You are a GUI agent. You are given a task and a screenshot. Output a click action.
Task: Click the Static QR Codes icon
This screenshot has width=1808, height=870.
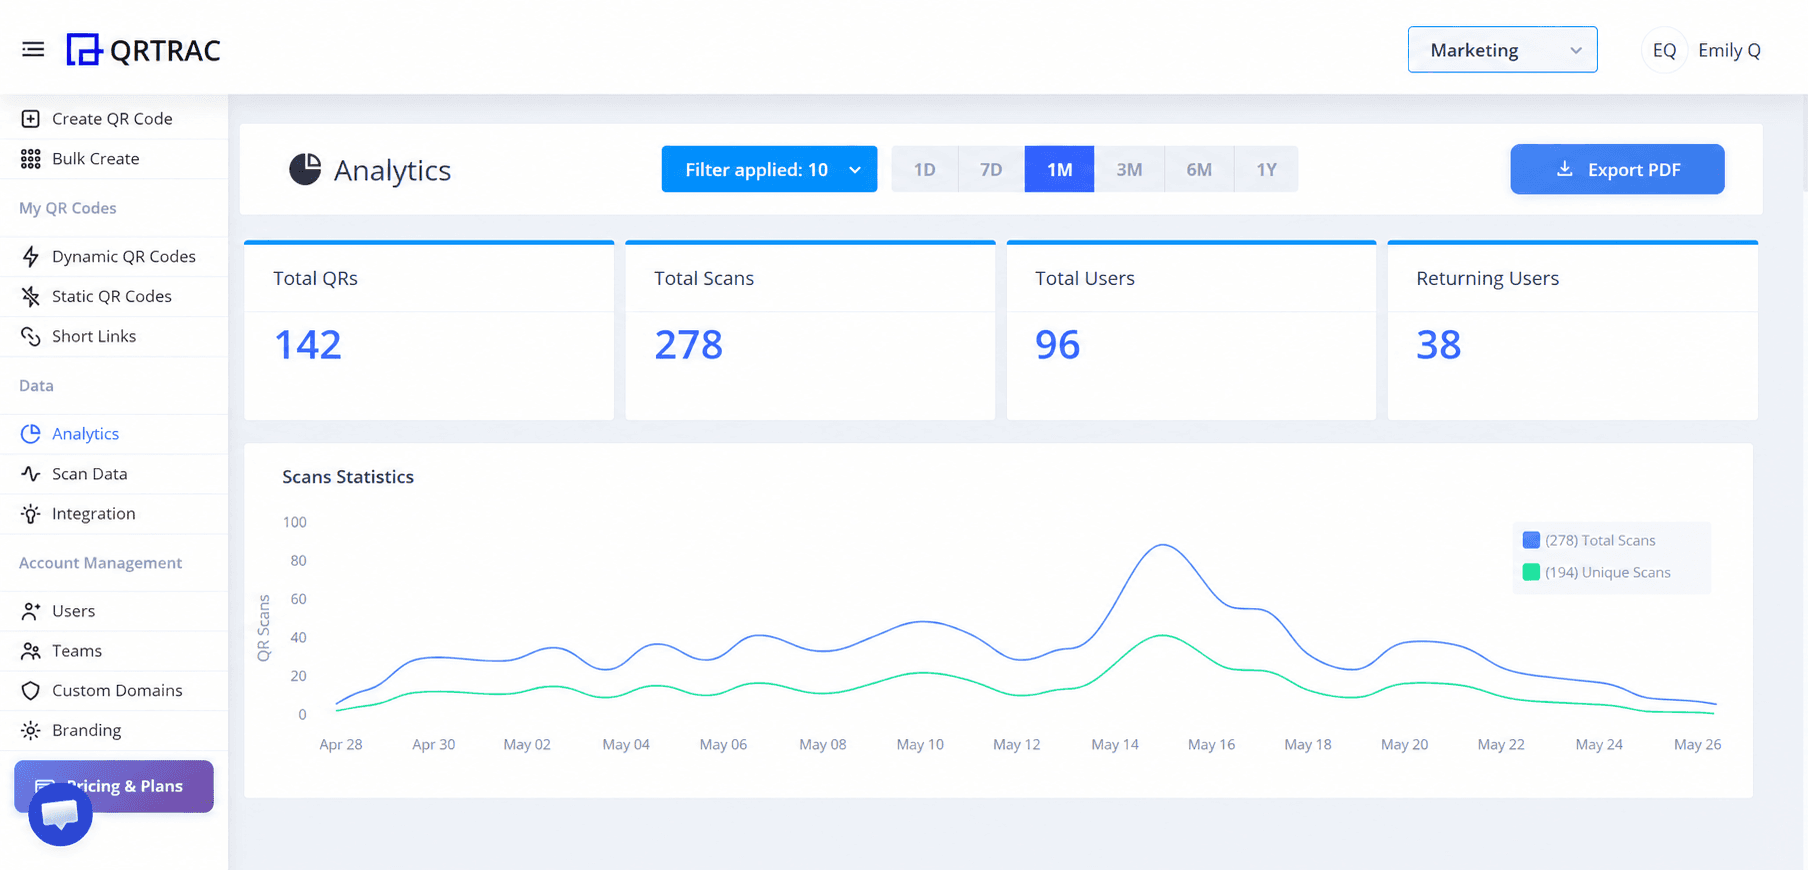pos(31,296)
